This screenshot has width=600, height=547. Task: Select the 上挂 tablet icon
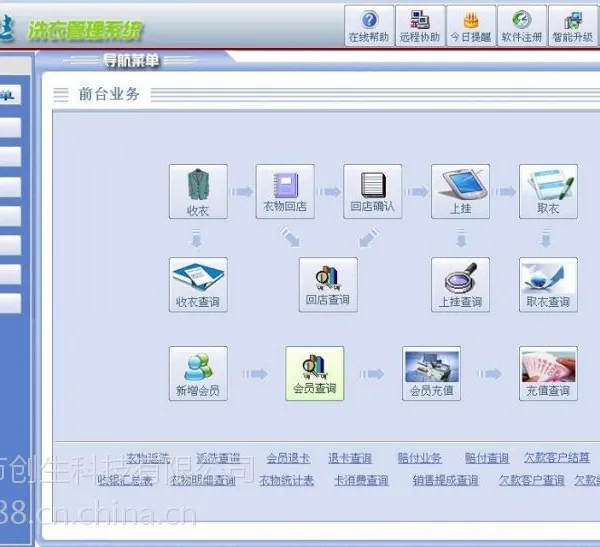click(460, 192)
